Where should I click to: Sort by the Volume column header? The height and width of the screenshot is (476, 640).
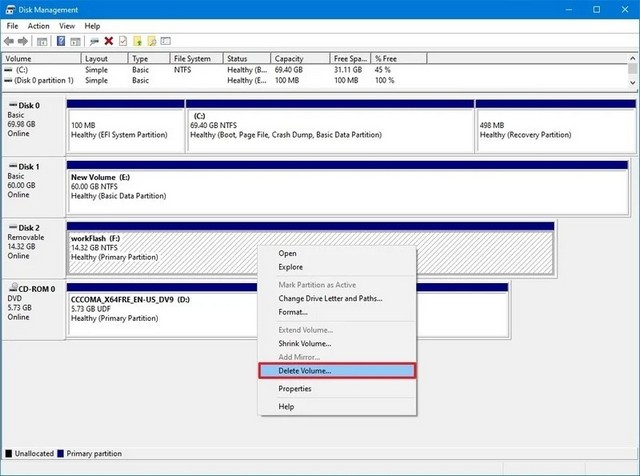tap(42, 58)
